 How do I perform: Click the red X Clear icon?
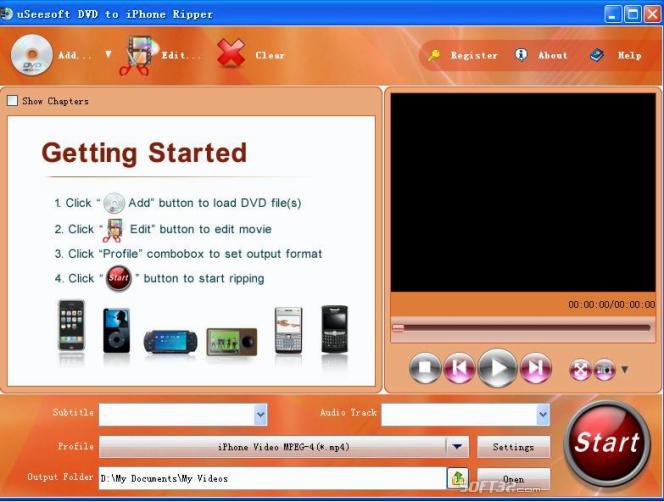231,53
